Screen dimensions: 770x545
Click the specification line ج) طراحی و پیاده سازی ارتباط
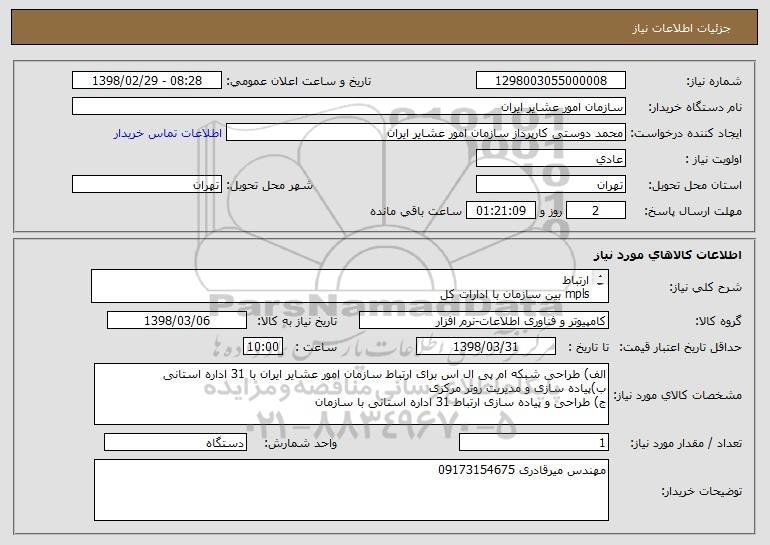pyautogui.click(x=461, y=402)
